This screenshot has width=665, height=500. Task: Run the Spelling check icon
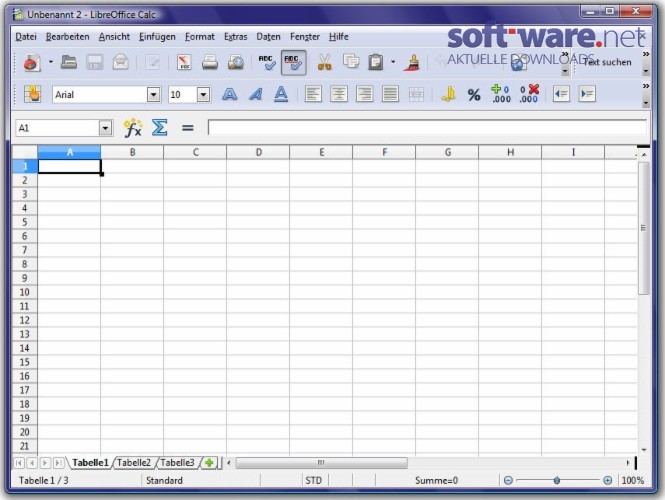point(267,62)
